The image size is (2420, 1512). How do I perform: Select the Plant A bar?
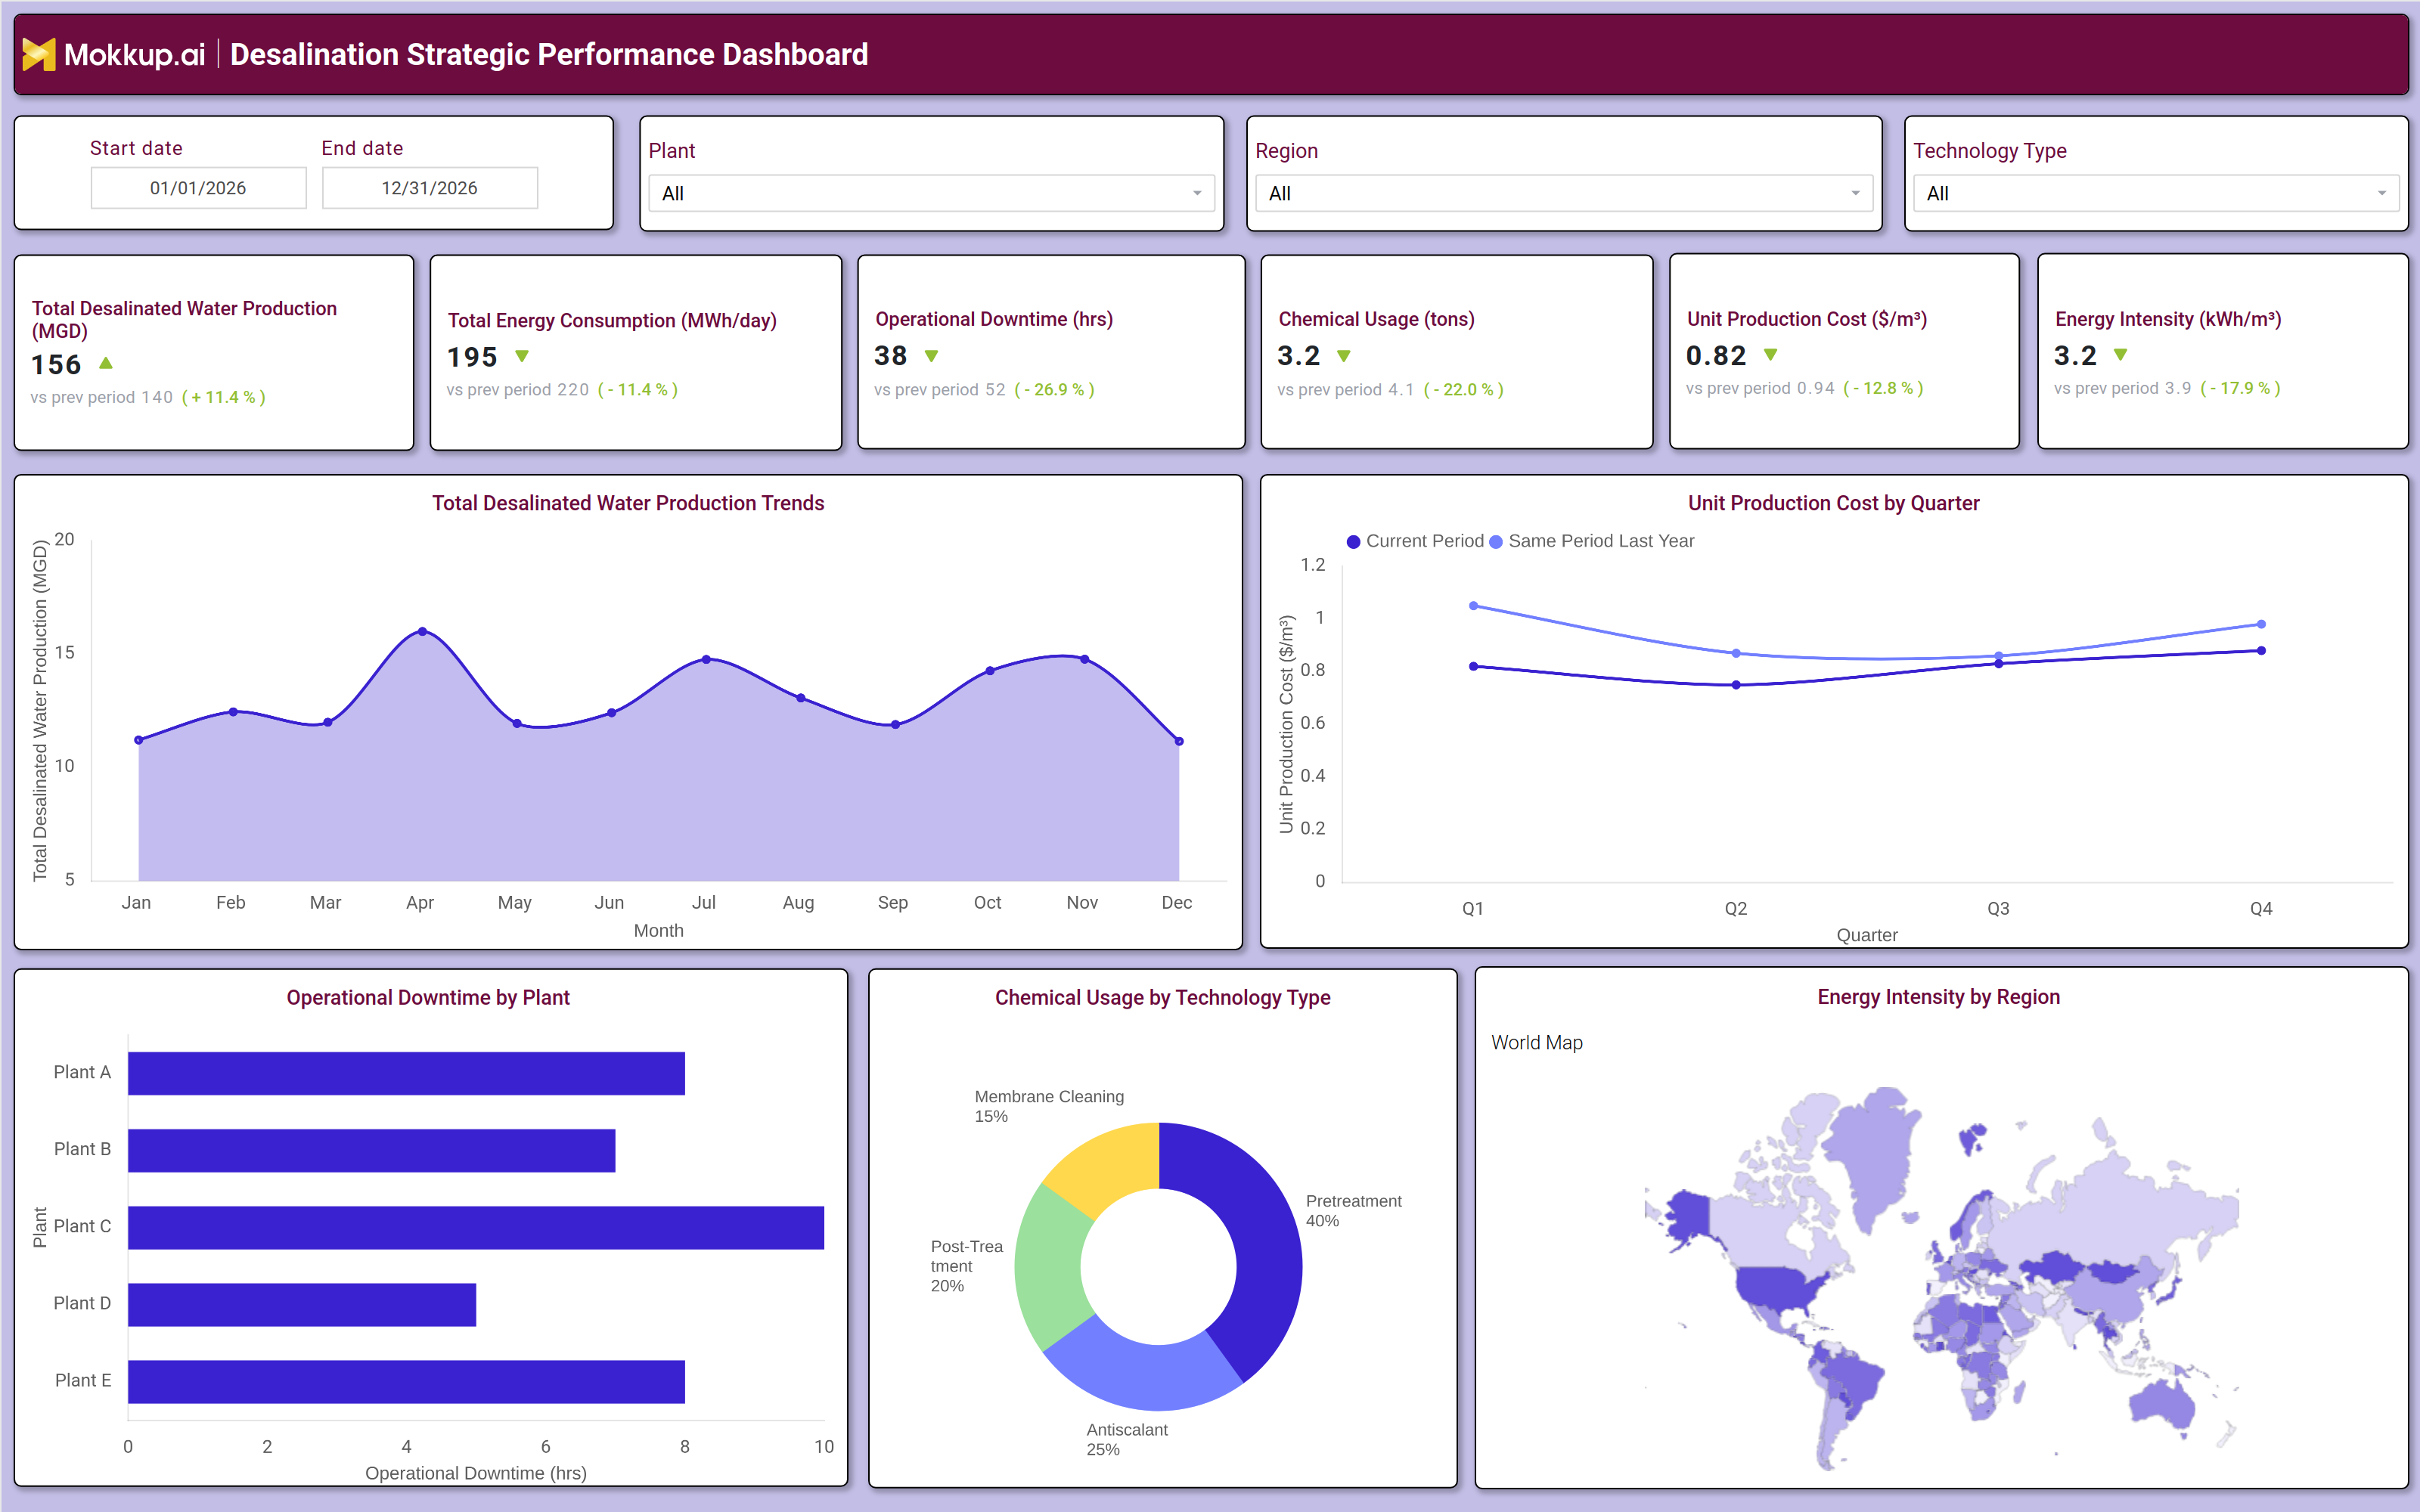[x=406, y=1073]
